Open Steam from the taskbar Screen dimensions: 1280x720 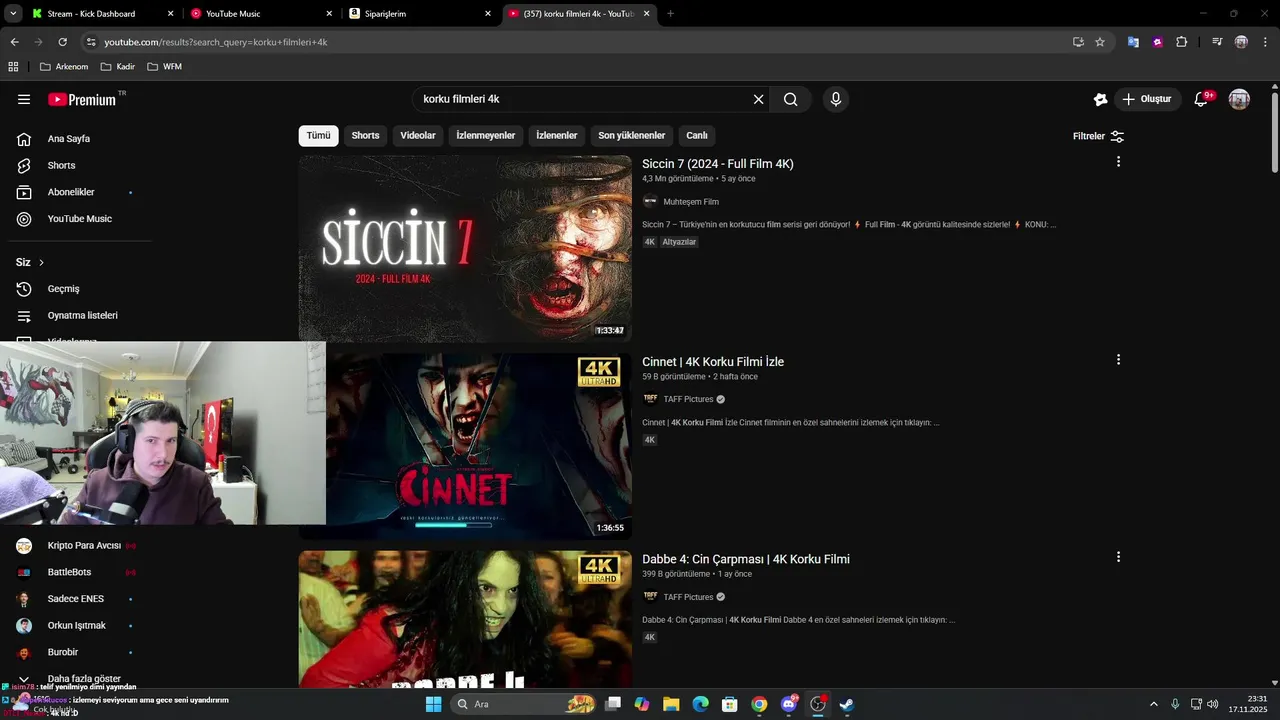(x=846, y=704)
